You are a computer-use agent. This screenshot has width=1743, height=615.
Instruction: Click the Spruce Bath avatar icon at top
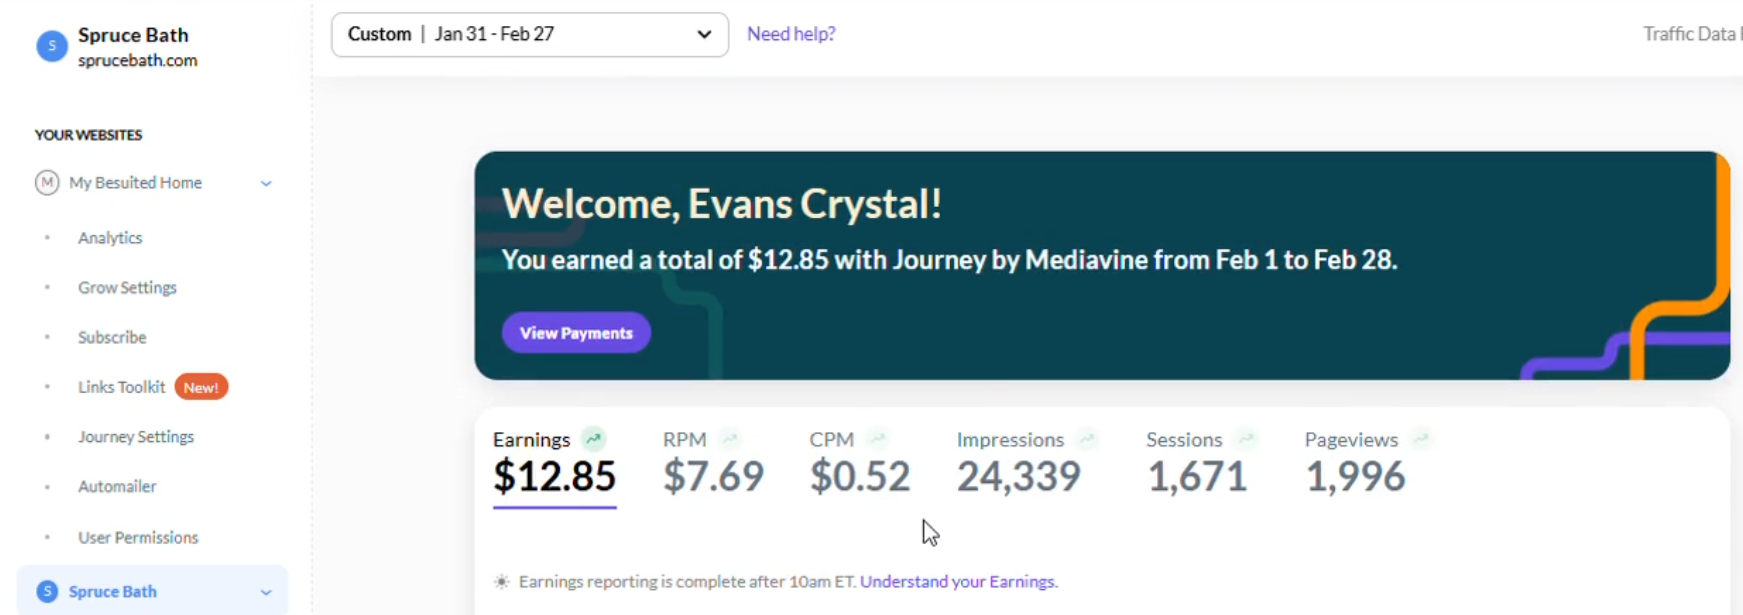coord(52,46)
